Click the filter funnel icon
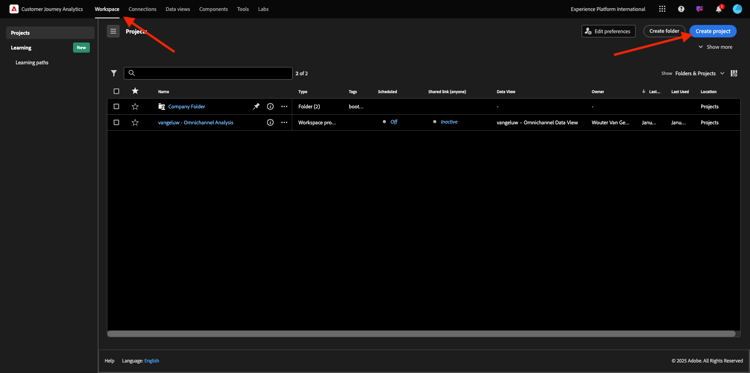This screenshot has height=373, width=750. tap(114, 73)
